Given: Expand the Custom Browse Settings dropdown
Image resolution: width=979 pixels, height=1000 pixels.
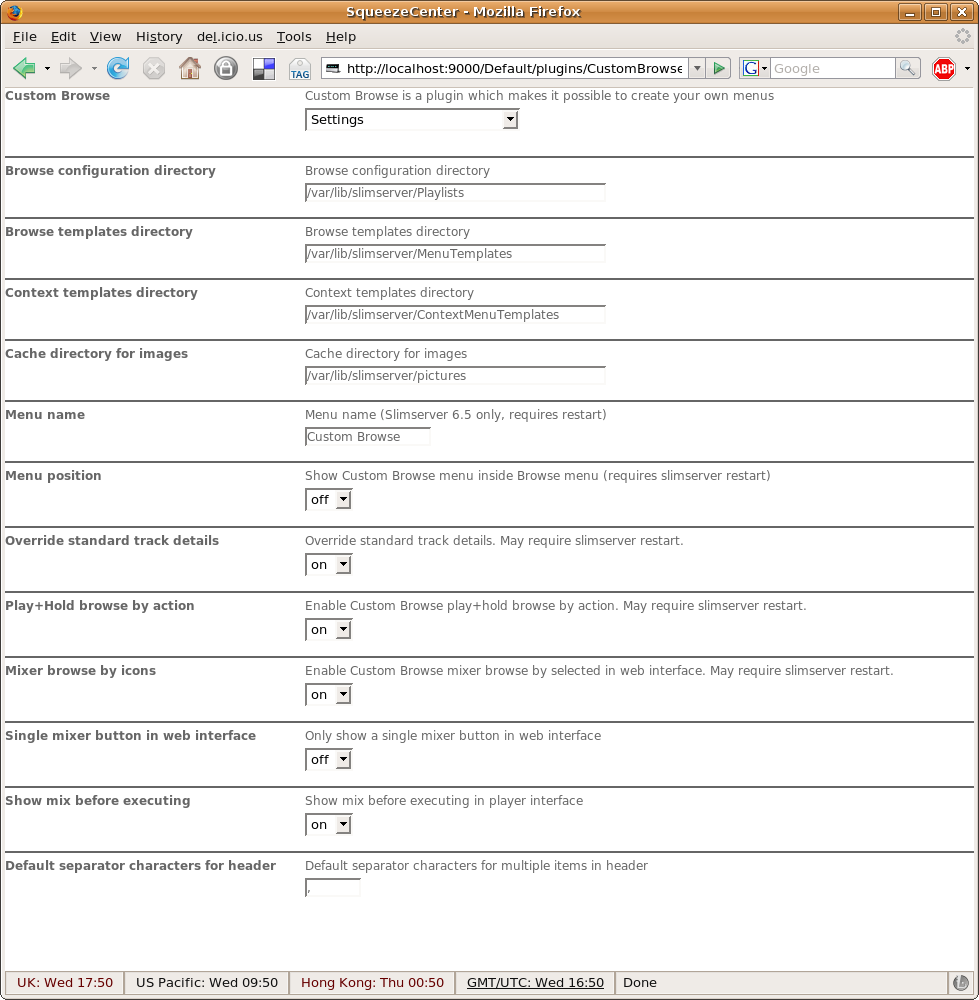Looking at the screenshot, I should [411, 119].
